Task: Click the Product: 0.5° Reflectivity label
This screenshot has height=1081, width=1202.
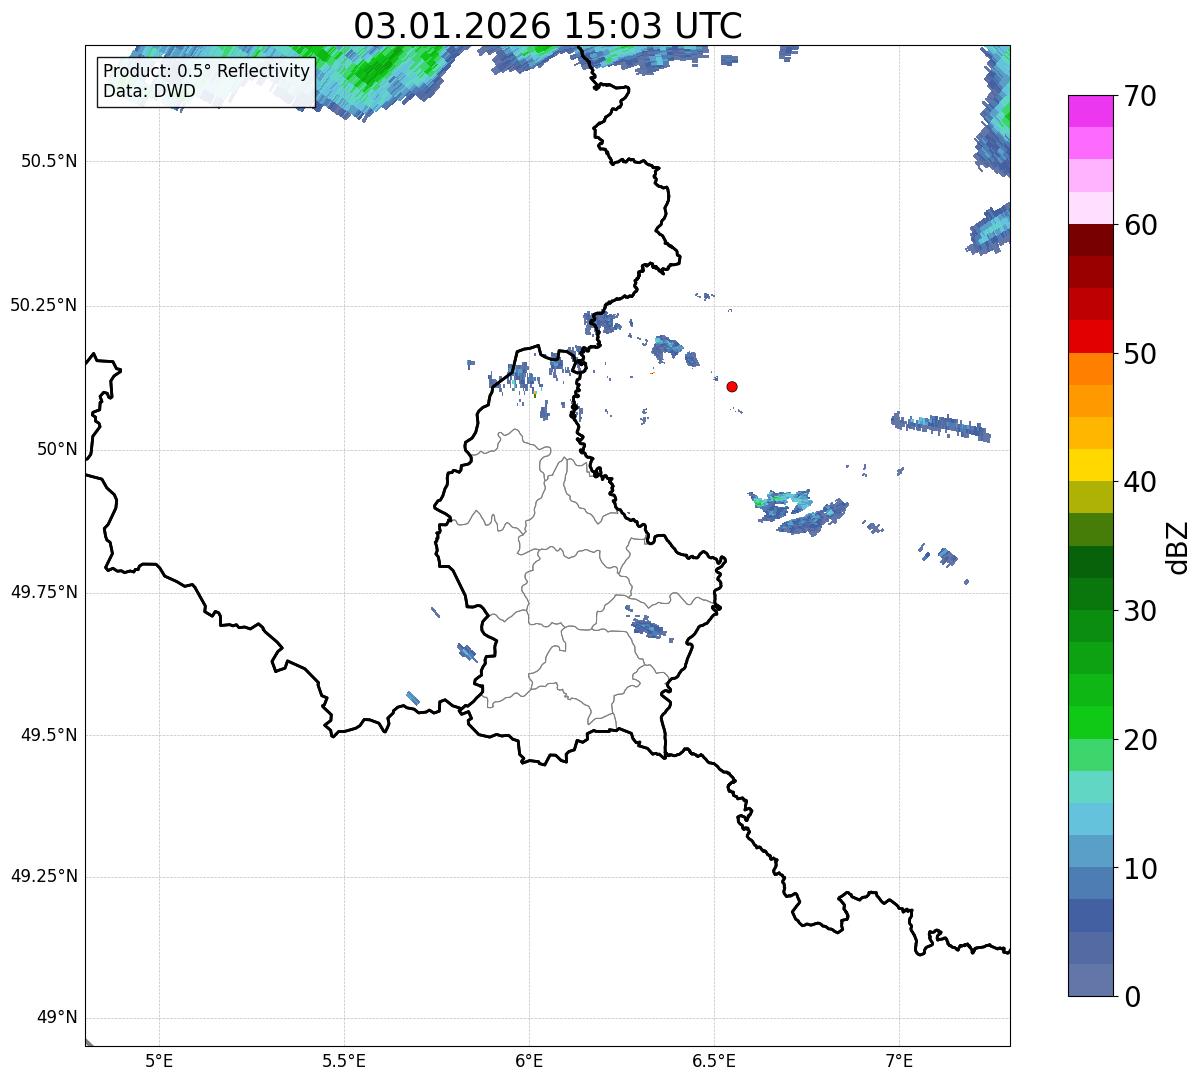Action: click(206, 72)
